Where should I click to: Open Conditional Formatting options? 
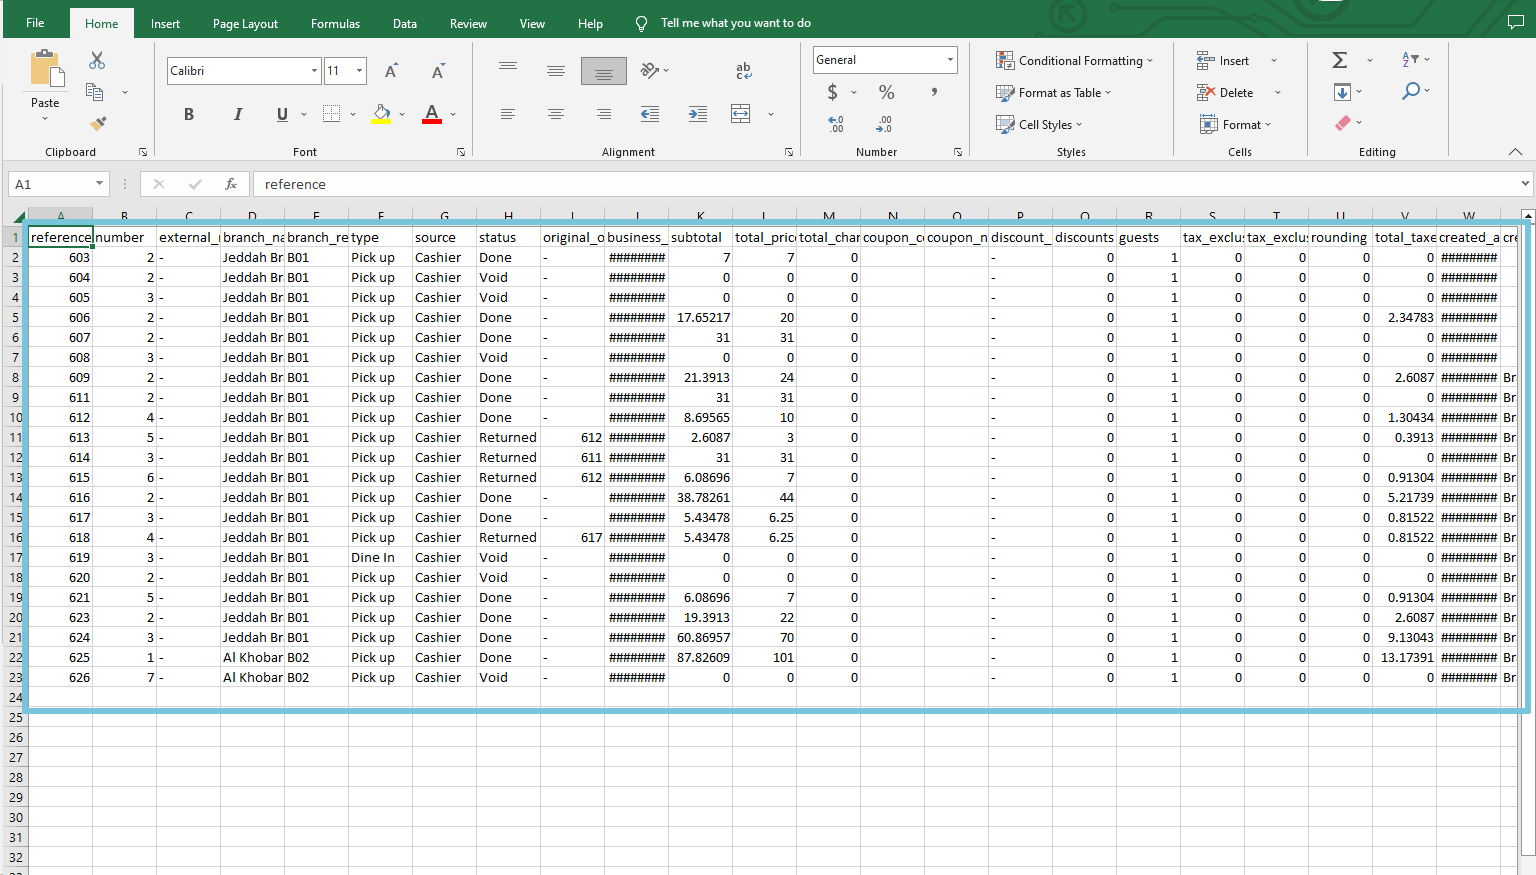(x=1074, y=60)
